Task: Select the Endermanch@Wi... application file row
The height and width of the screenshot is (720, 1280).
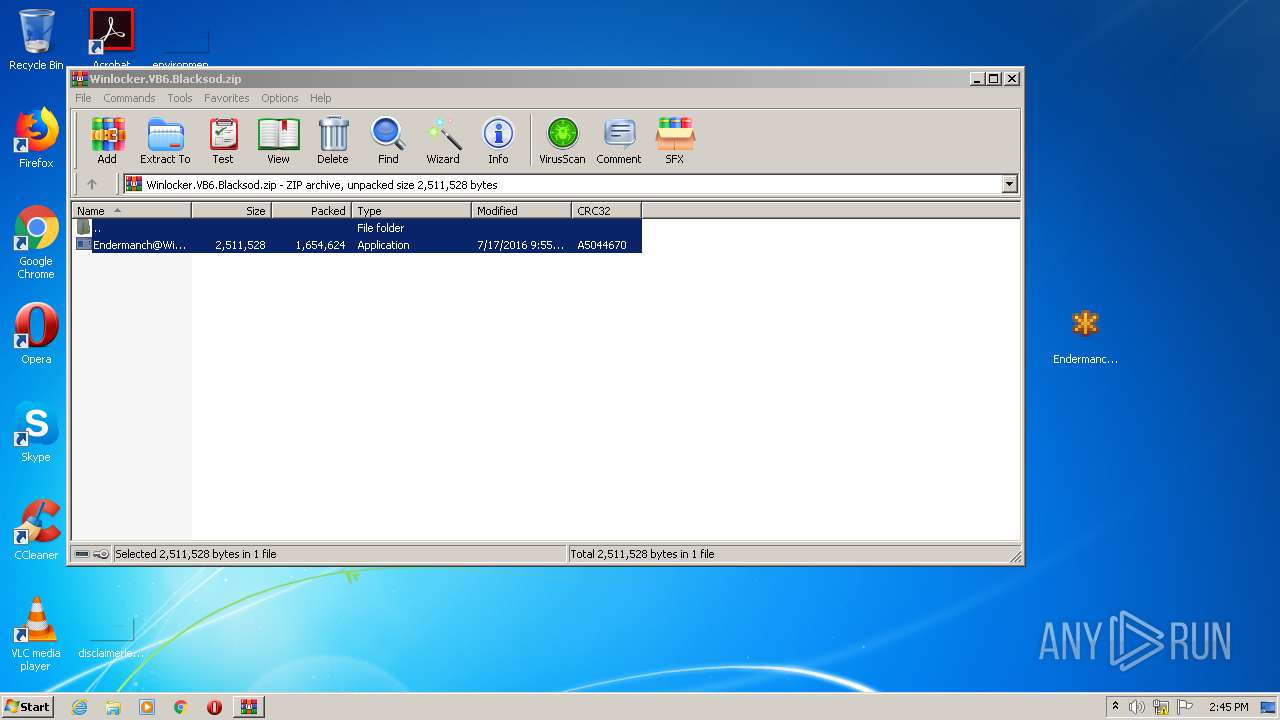Action: (357, 244)
